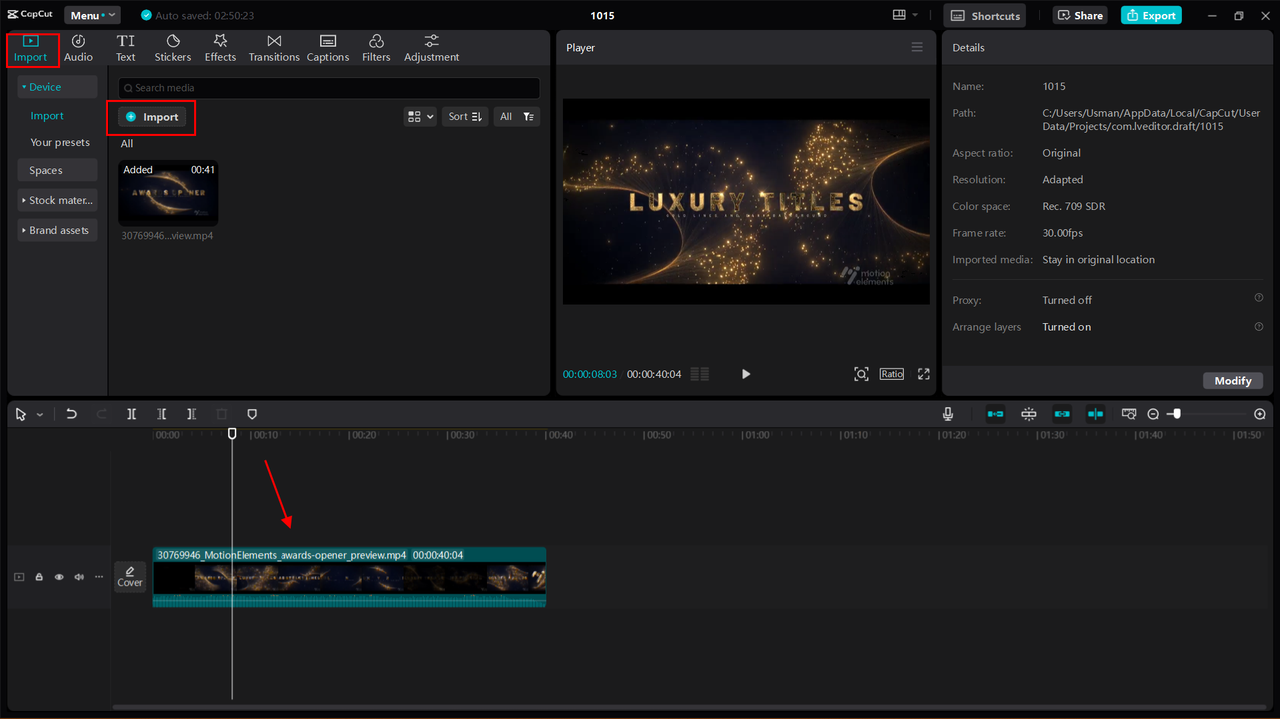
Task: Click the track type icon on main track
Action: (x=19, y=577)
